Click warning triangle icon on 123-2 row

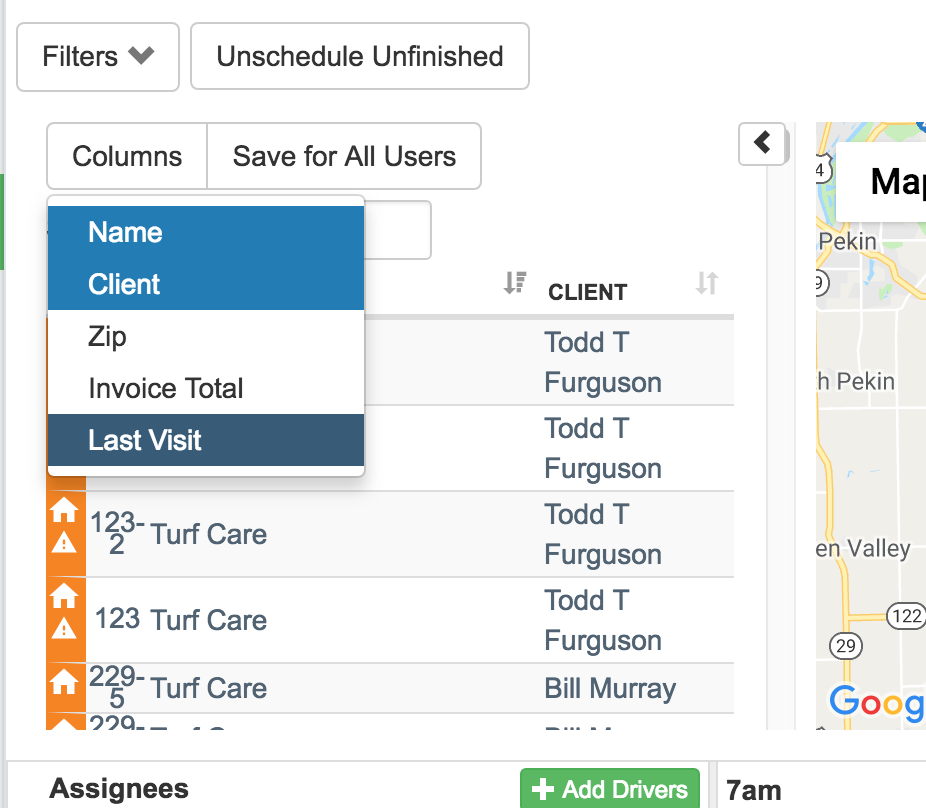pos(64,542)
